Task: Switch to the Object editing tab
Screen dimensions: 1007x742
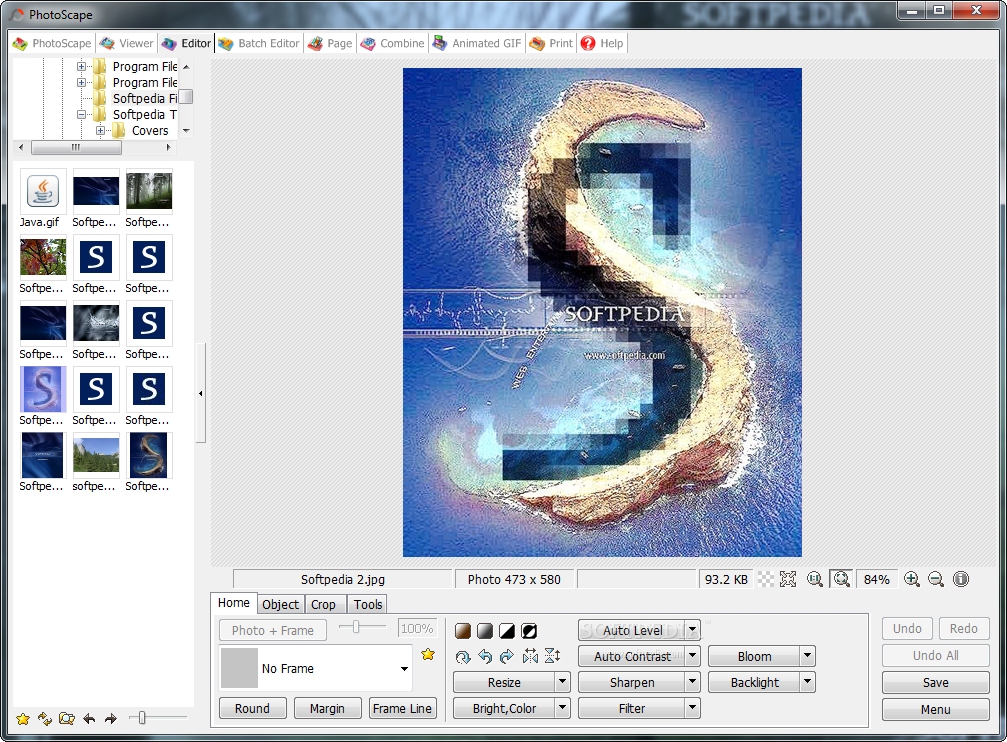Action: point(280,605)
